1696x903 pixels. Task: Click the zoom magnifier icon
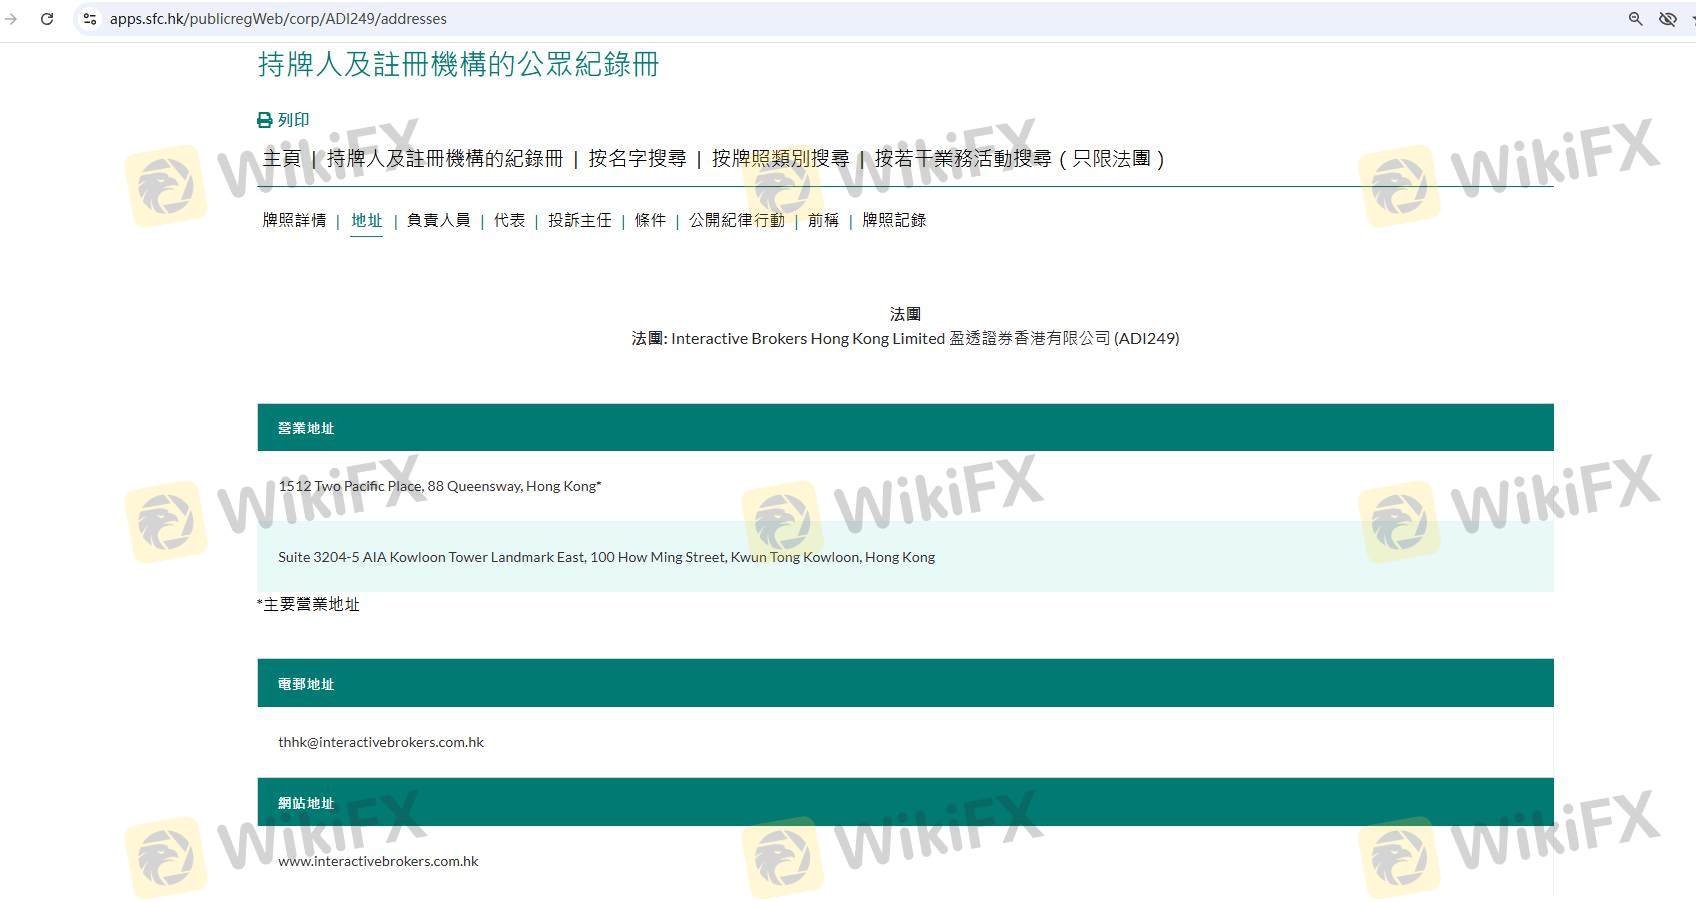pyautogui.click(x=1635, y=19)
